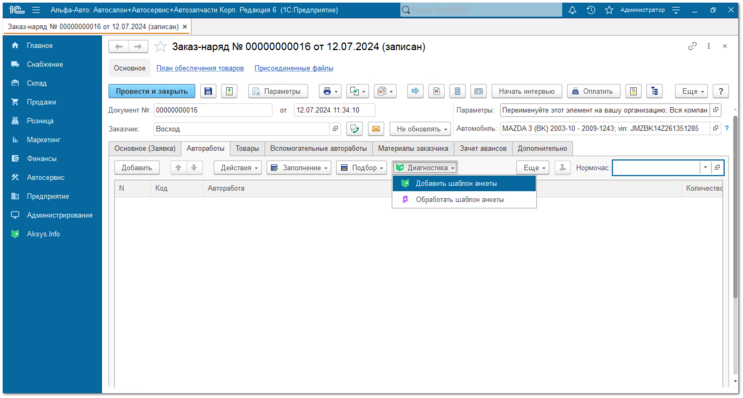Viewport: 743px width, 398px height.
Task: Add to favorites with the star icon
Action: tap(161, 47)
